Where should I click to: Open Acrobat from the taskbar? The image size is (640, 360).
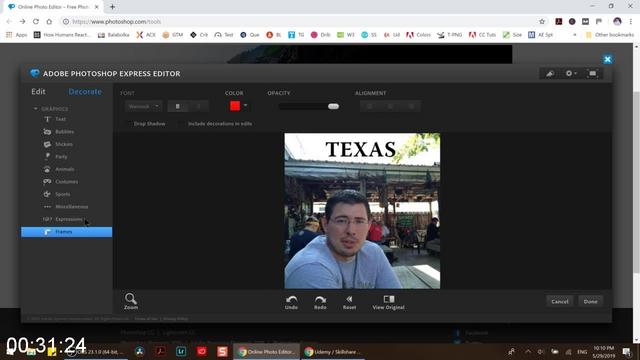click(x=160, y=351)
